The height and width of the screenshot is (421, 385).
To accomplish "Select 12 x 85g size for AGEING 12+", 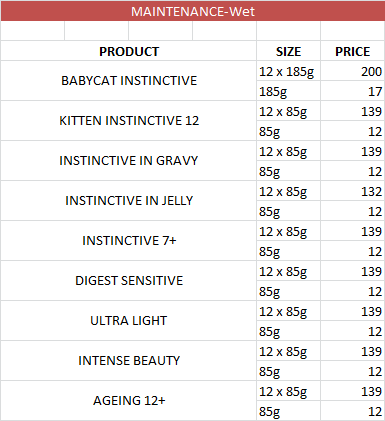I will click(288, 391).
